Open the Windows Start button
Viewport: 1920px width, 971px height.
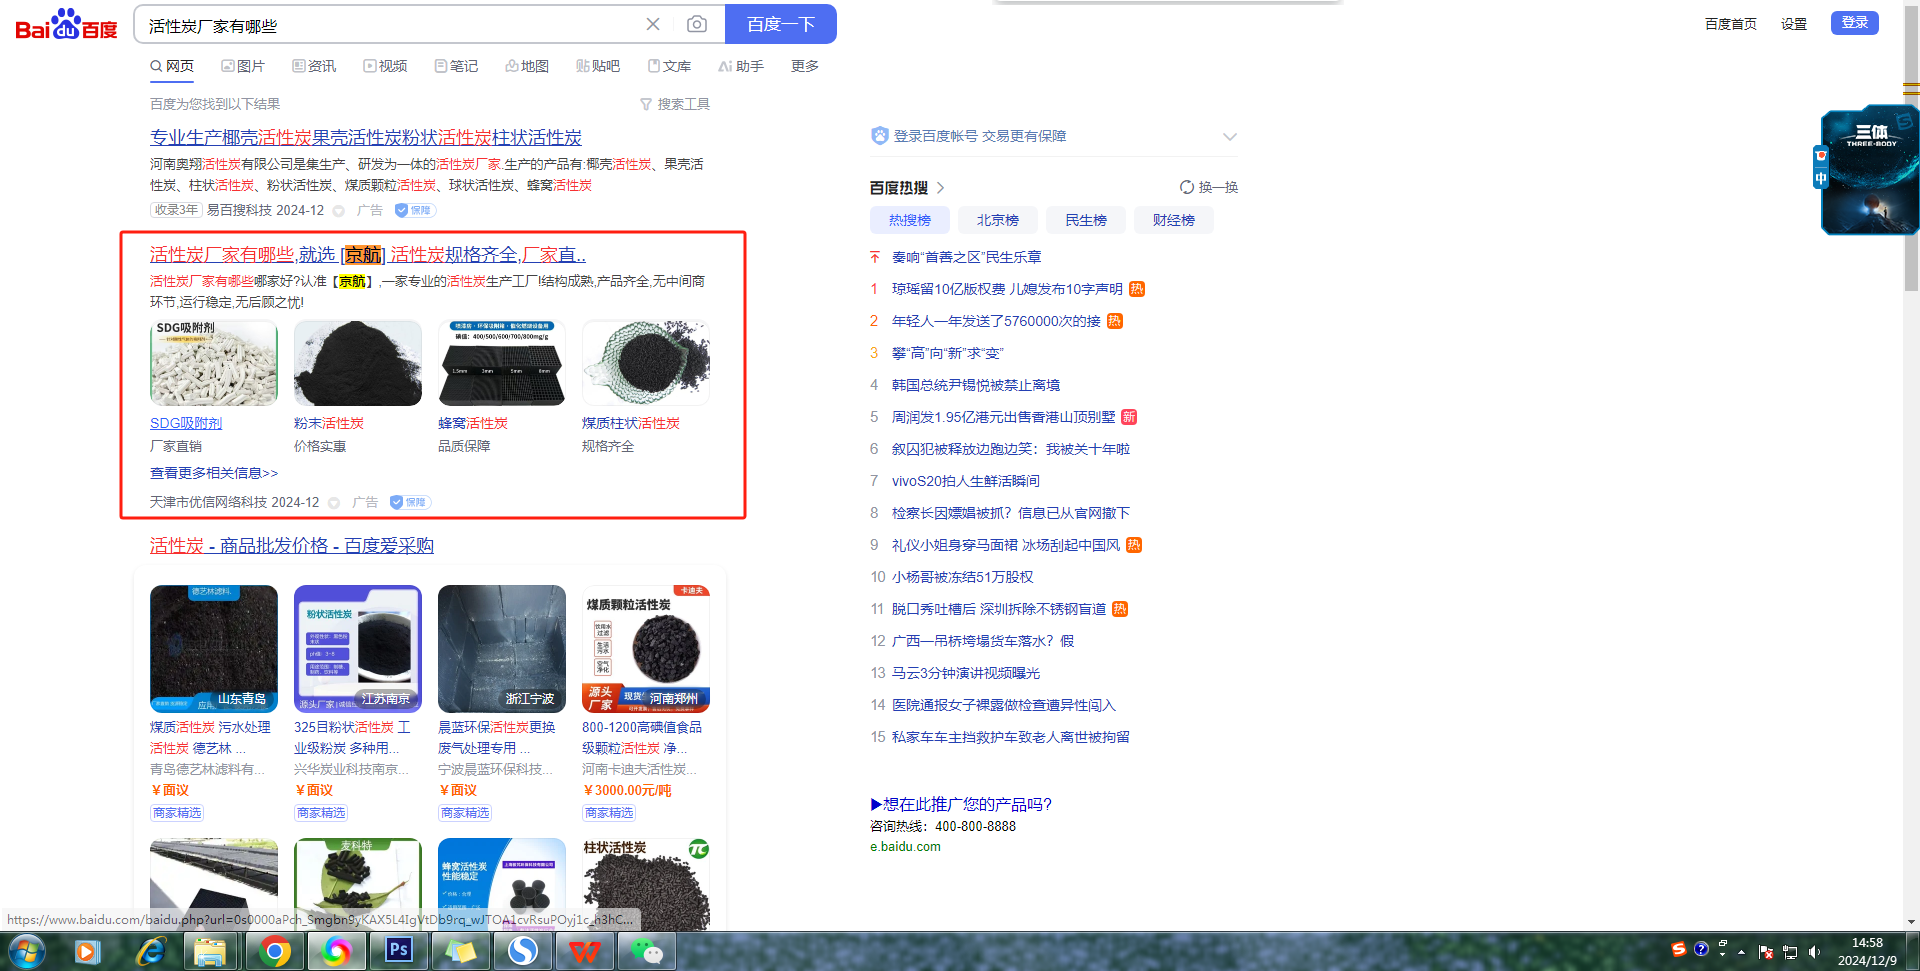click(x=27, y=951)
